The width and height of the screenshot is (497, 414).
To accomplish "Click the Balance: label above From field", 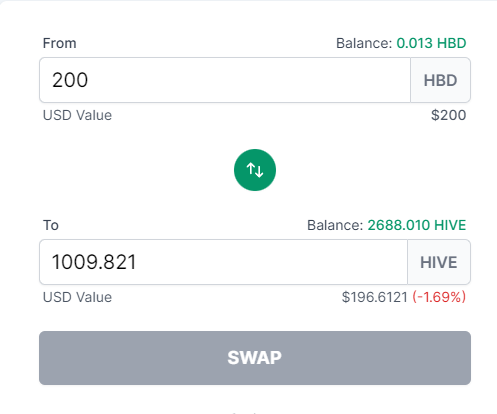I will click(x=364, y=43).
